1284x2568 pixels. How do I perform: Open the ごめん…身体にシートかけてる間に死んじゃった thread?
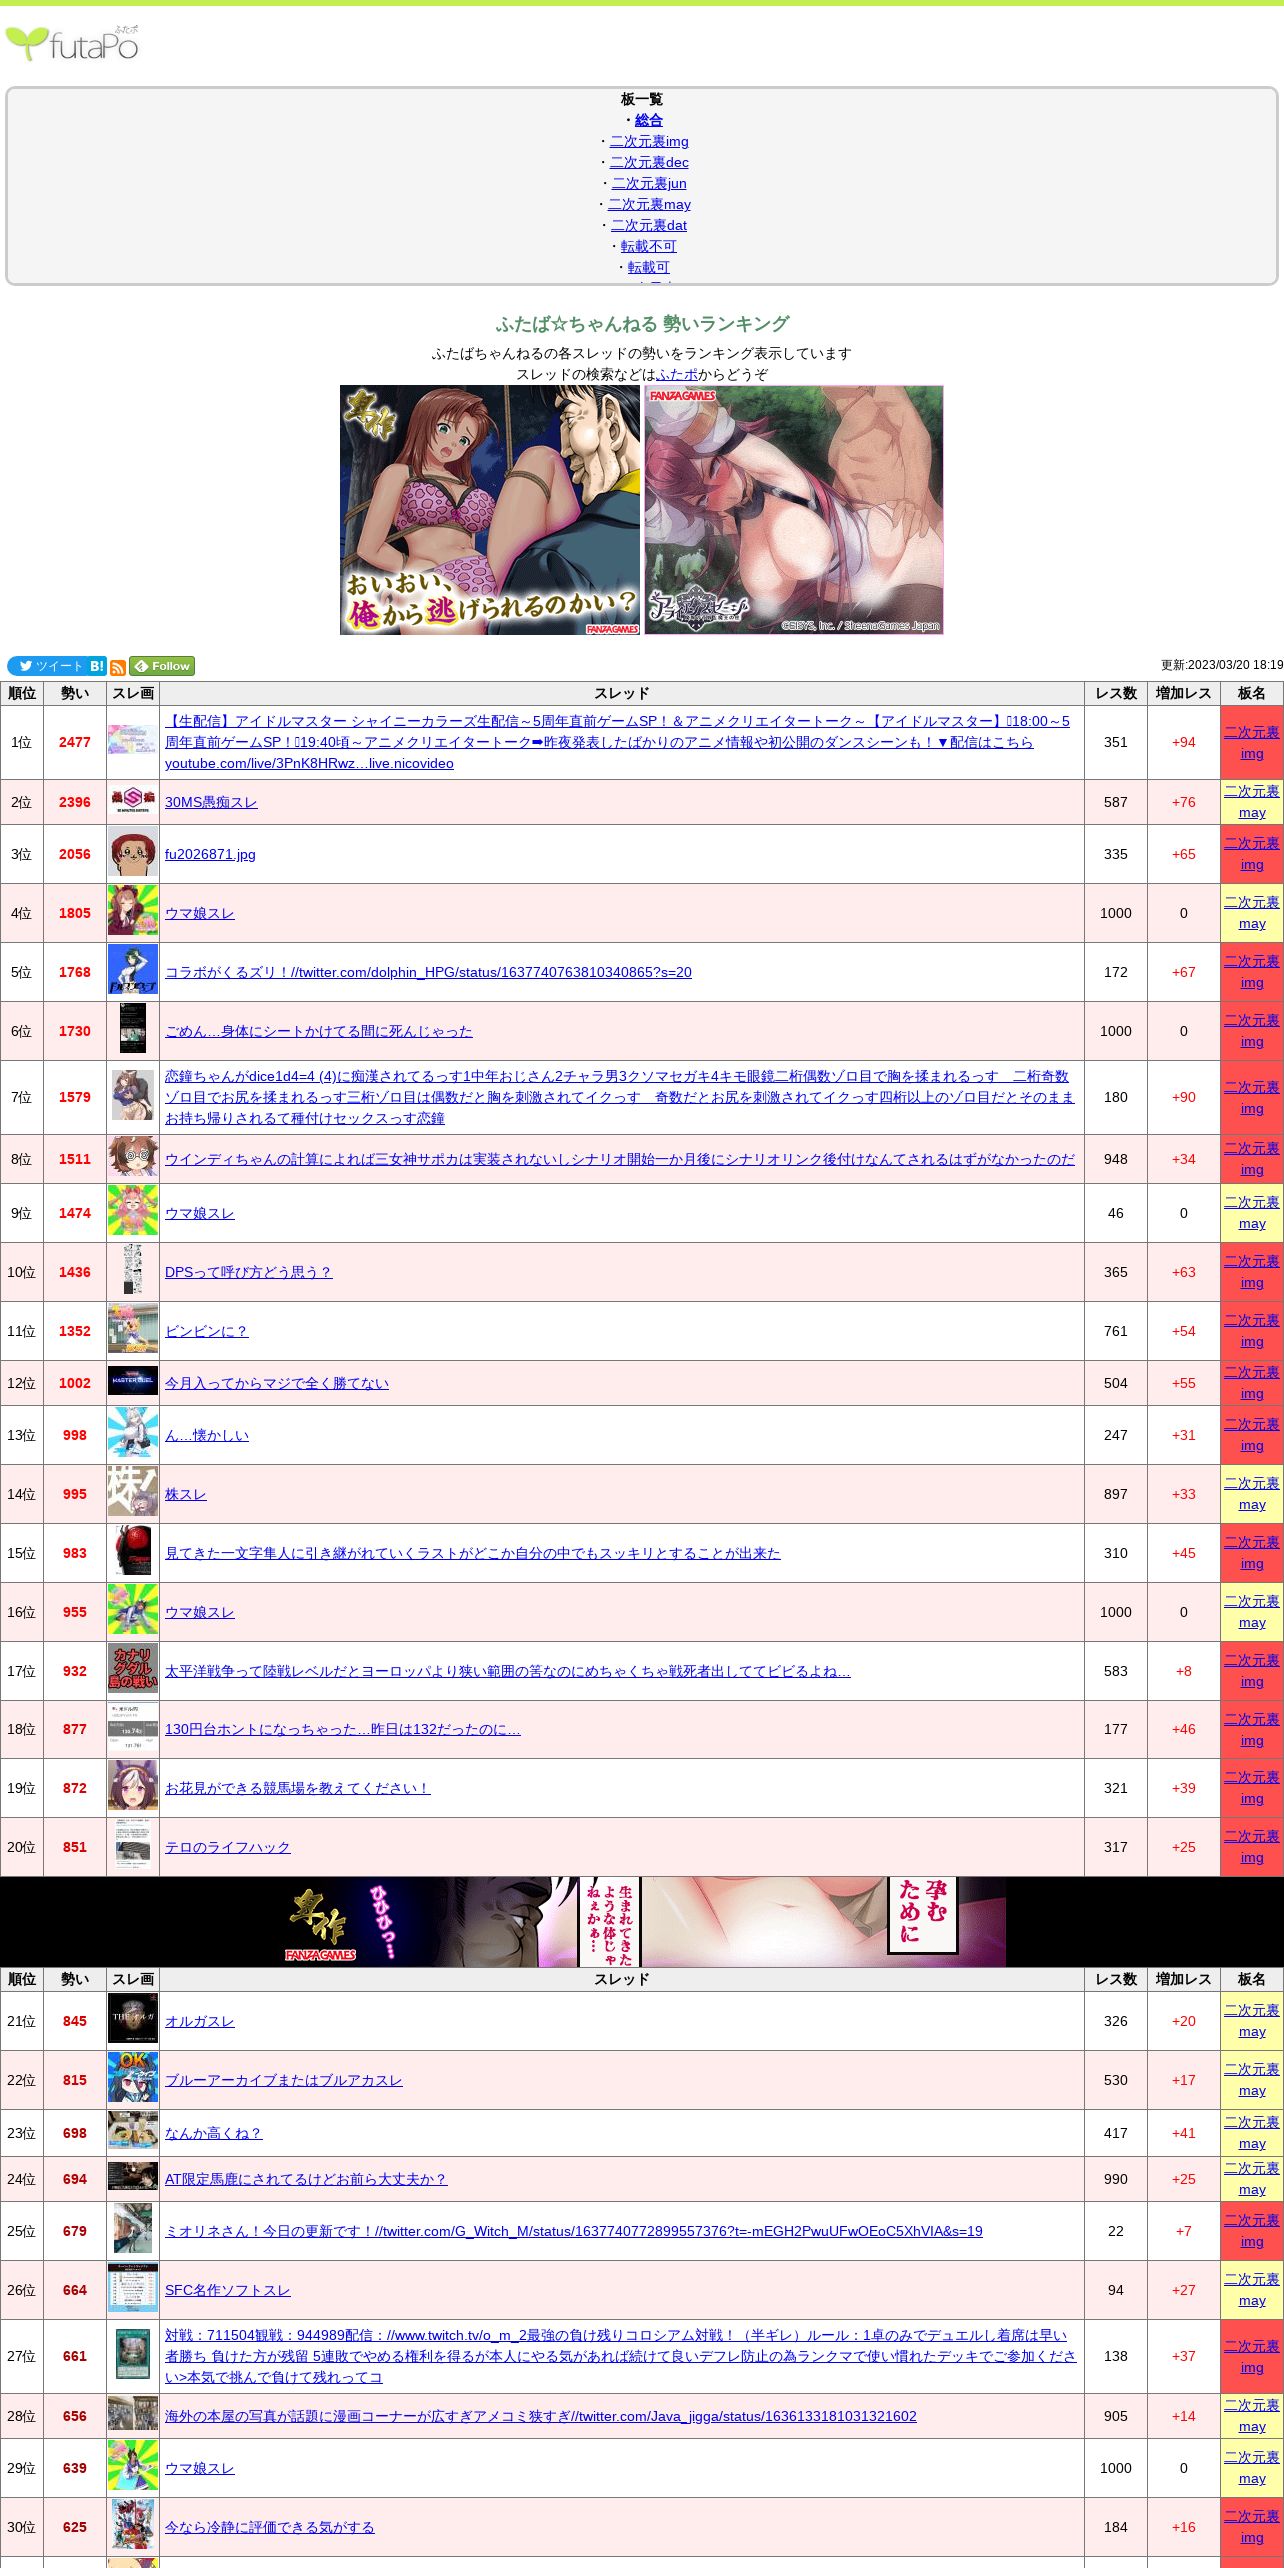[x=319, y=1031]
